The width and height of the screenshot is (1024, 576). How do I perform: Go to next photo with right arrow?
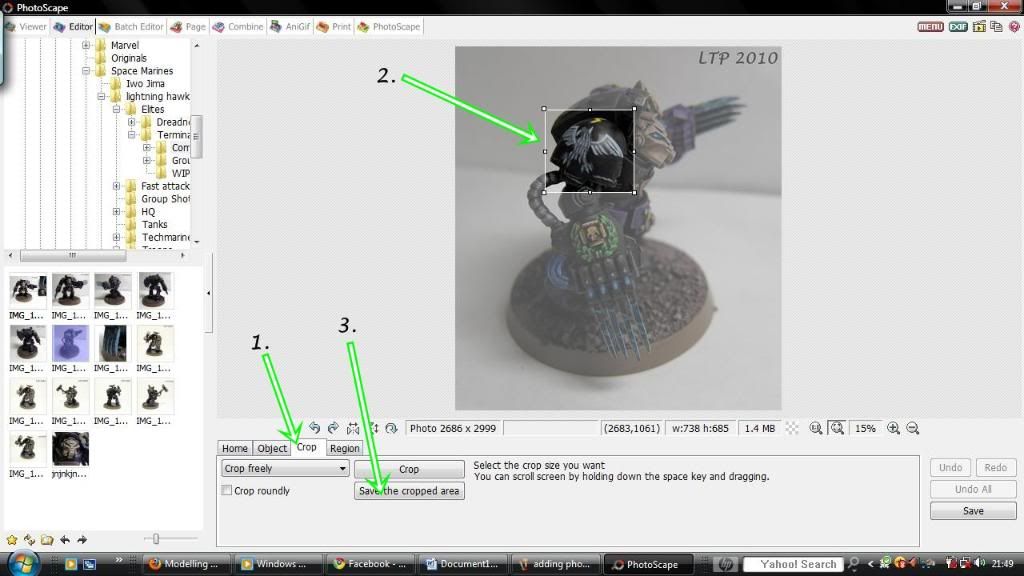pyautogui.click(x=82, y=539)
